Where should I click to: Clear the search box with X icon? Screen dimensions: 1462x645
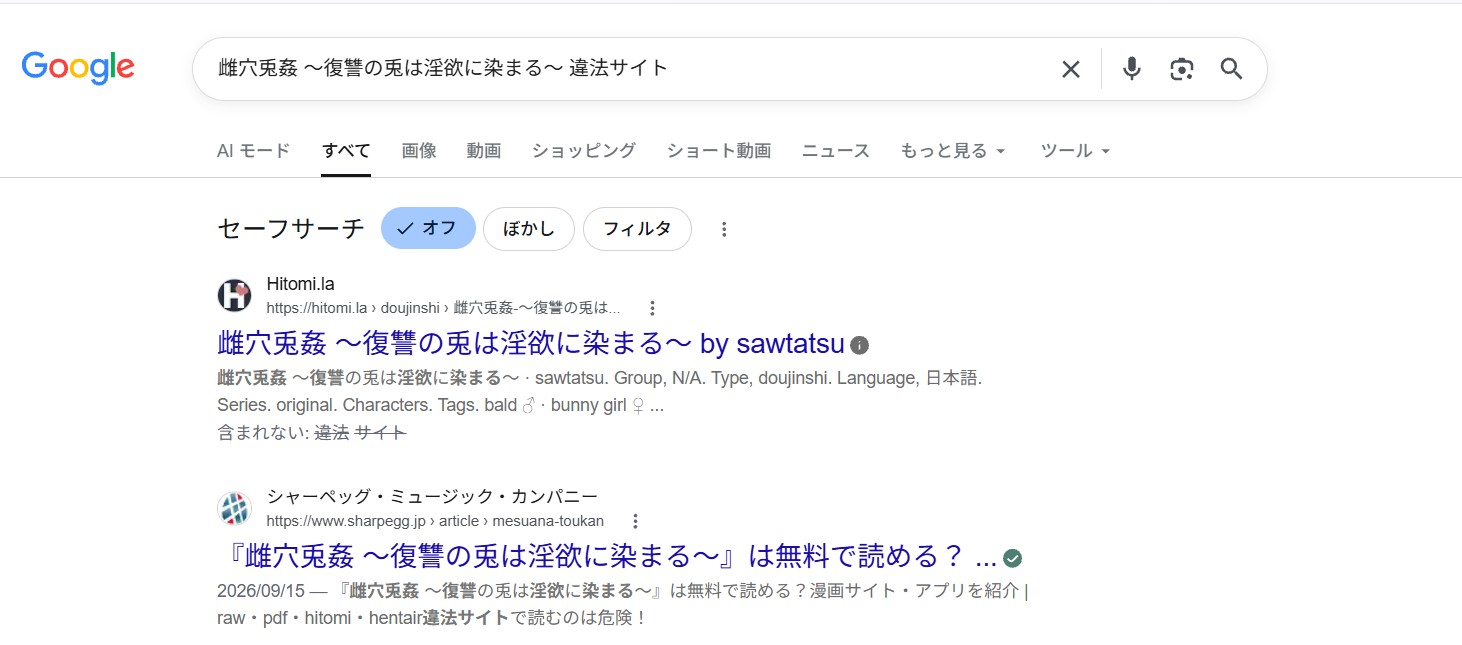[1071, 69]
